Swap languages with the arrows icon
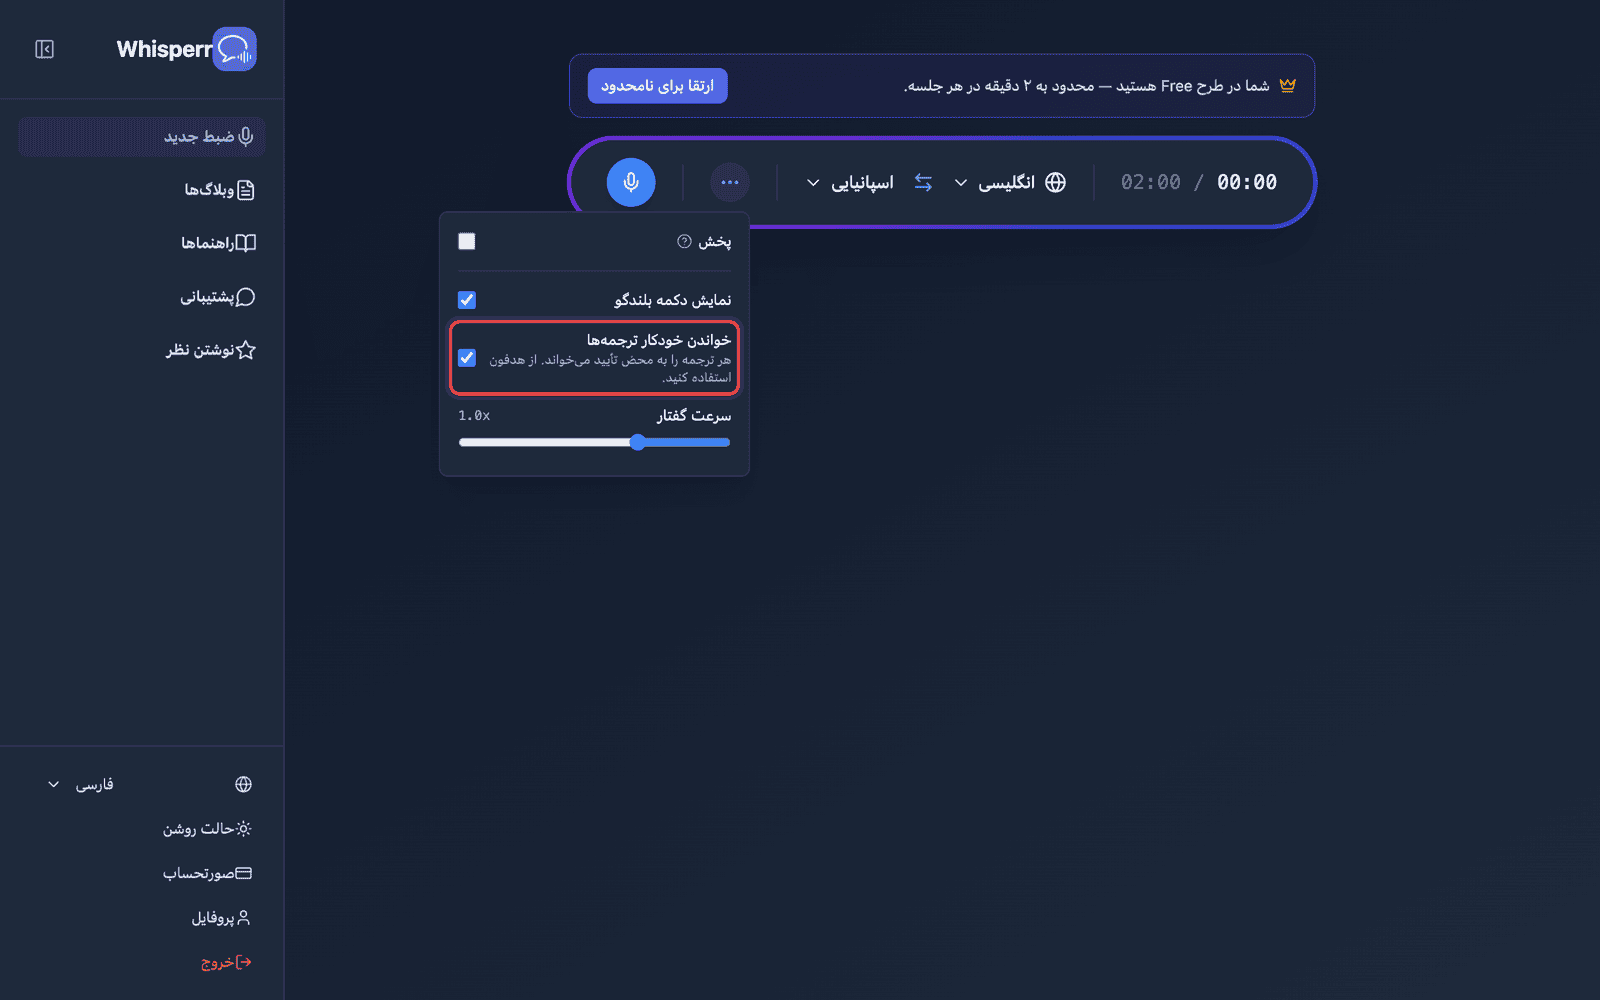The image size is (1600, 1000). (923, 182)
